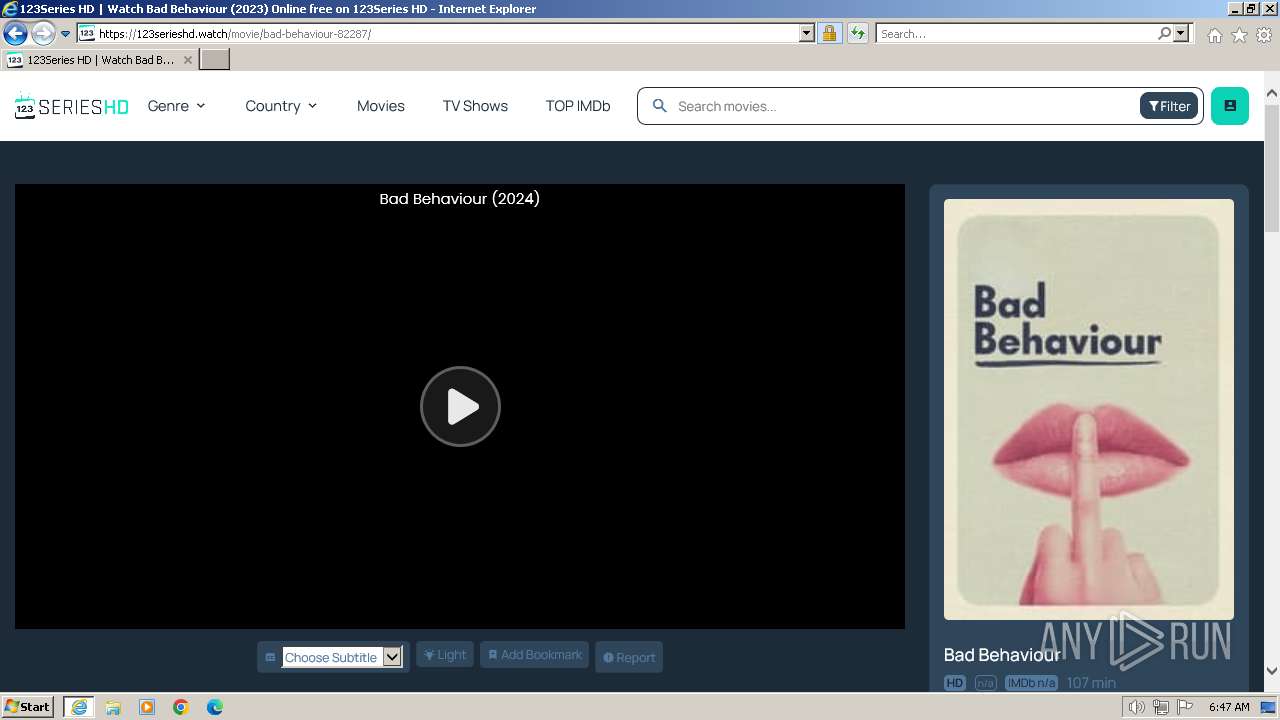
Task: Open the 123SeriesHD logo home link
Action: click(71, 106)
